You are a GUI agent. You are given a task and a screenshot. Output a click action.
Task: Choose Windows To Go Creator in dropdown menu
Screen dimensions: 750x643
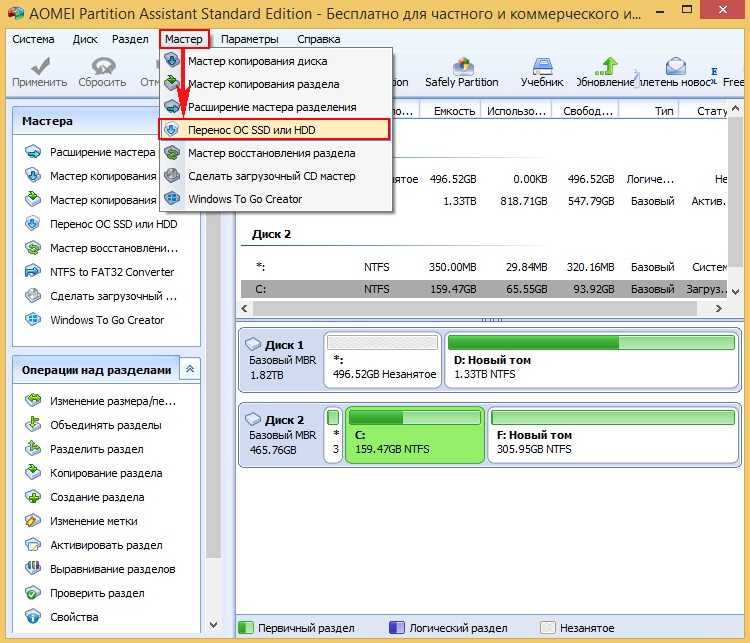(245, 199)
